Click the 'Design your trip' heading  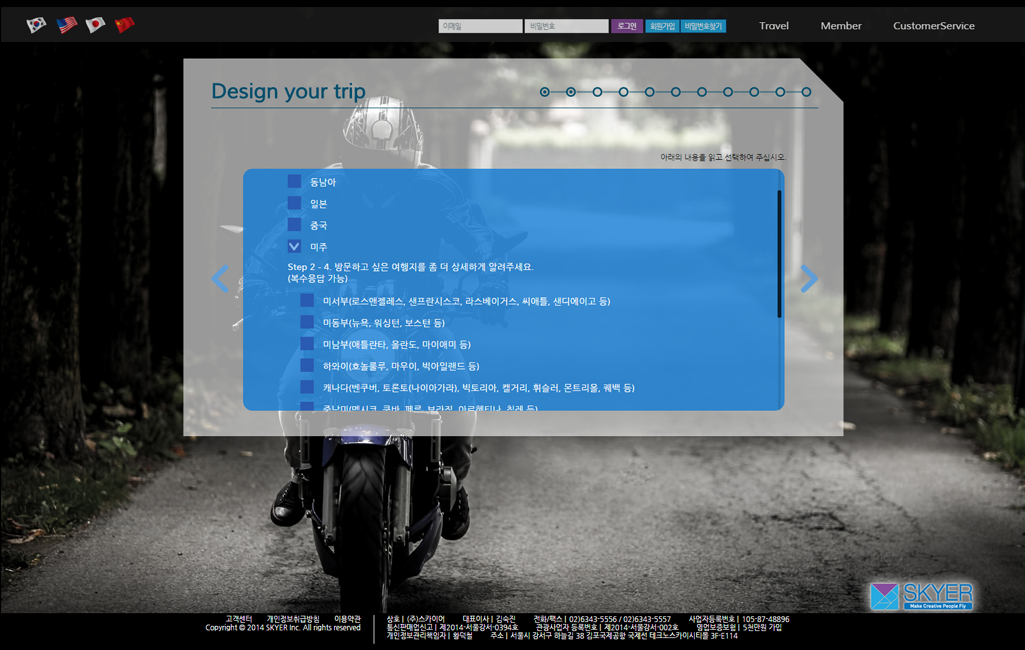tap(288, 92)
